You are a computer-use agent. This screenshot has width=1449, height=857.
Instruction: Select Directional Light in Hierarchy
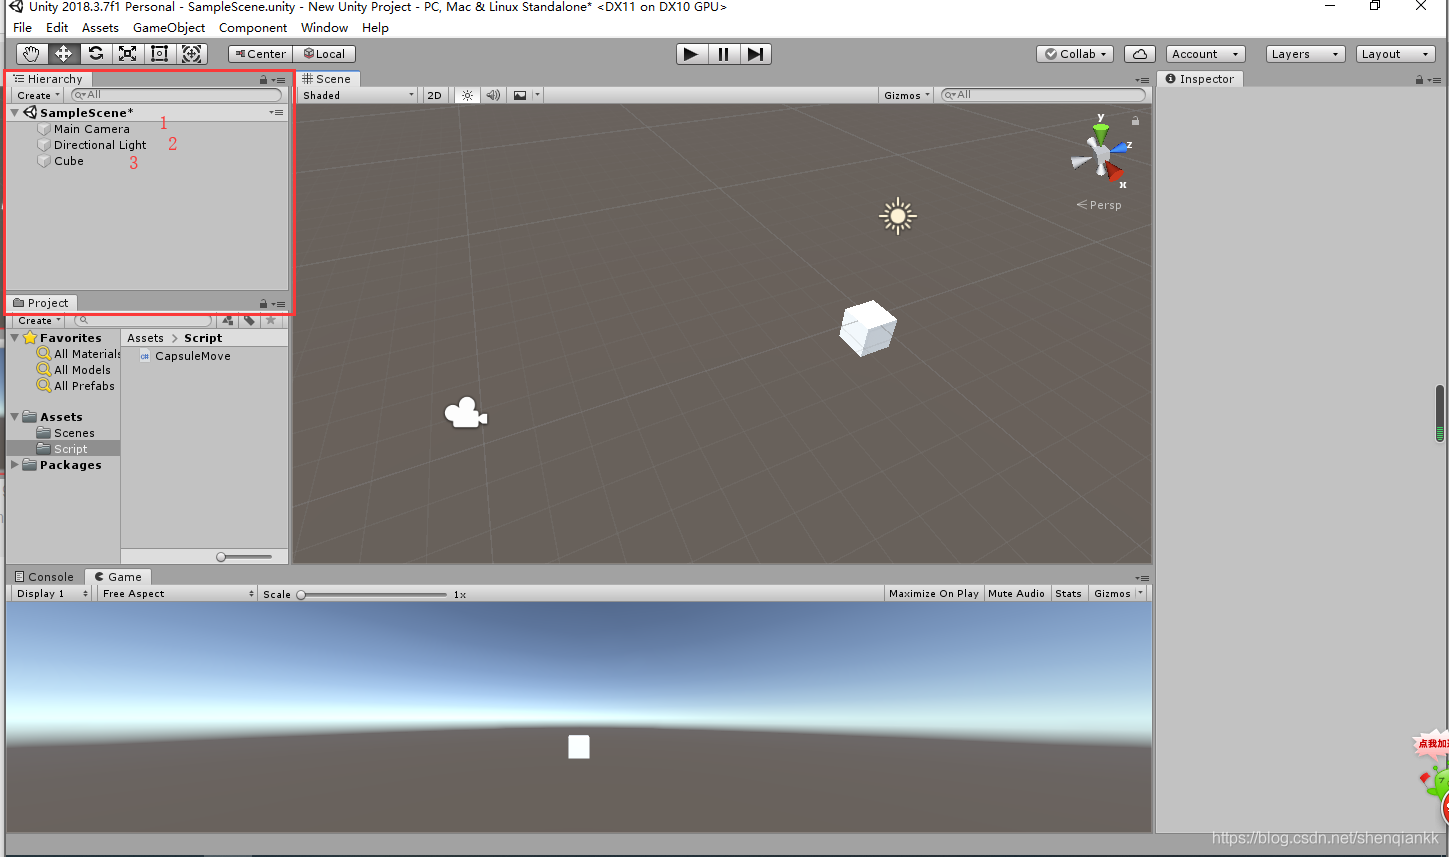click(100, 145)
